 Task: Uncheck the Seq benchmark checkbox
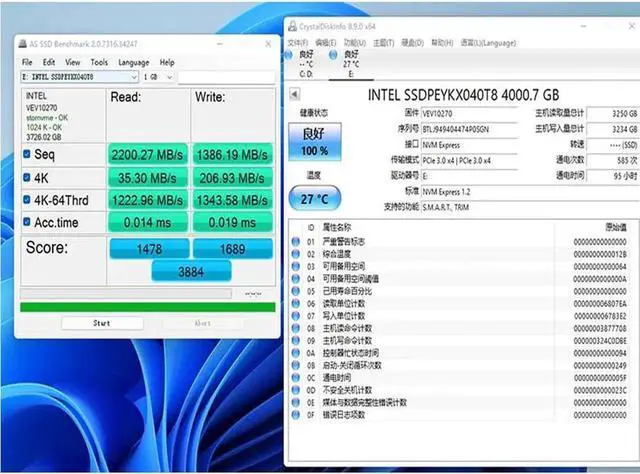pos(27,154)
